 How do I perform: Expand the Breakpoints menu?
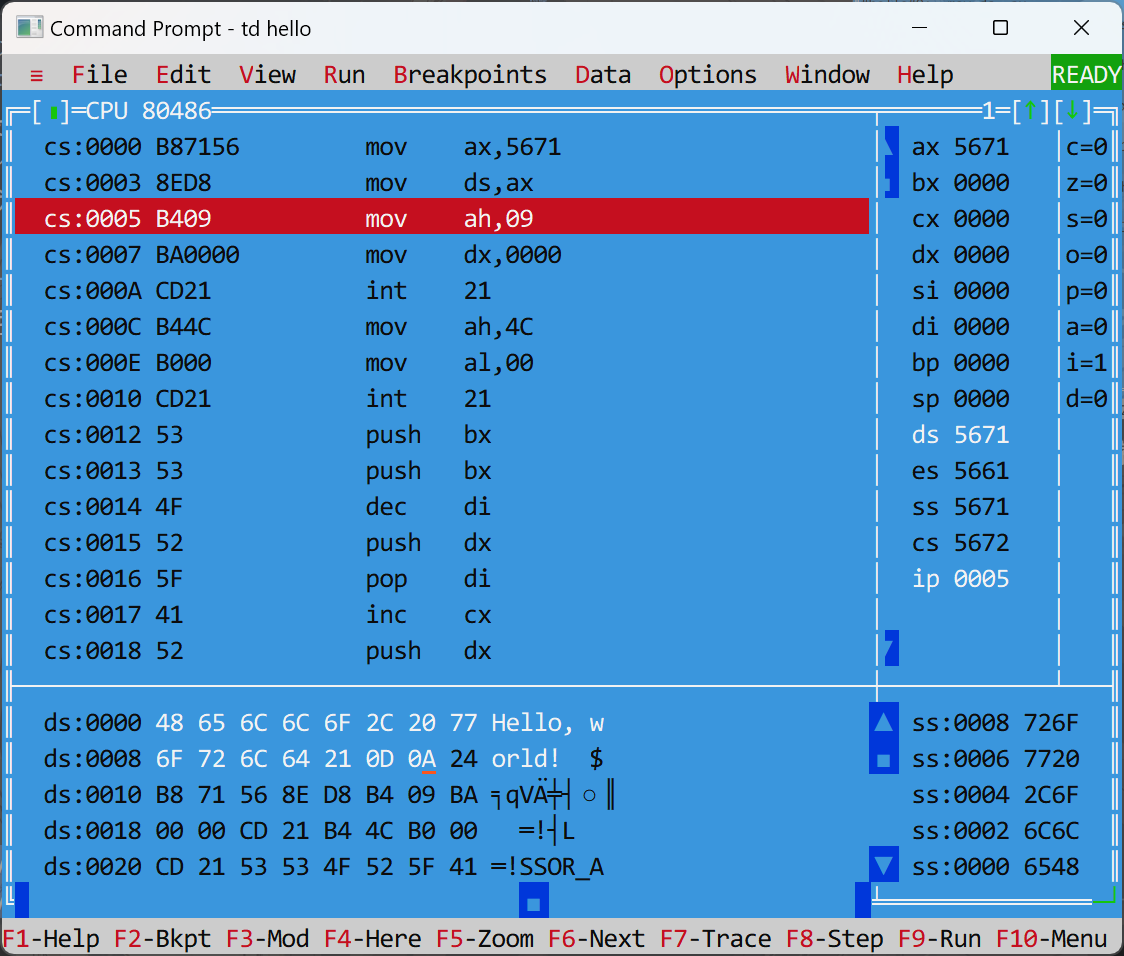pos(470,75)
